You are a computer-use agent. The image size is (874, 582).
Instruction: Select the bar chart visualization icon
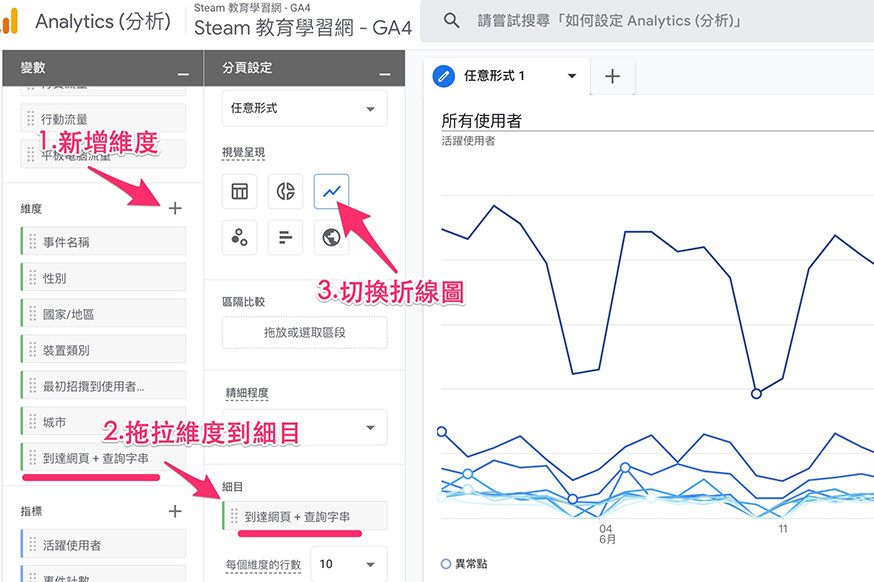(285, 237)
